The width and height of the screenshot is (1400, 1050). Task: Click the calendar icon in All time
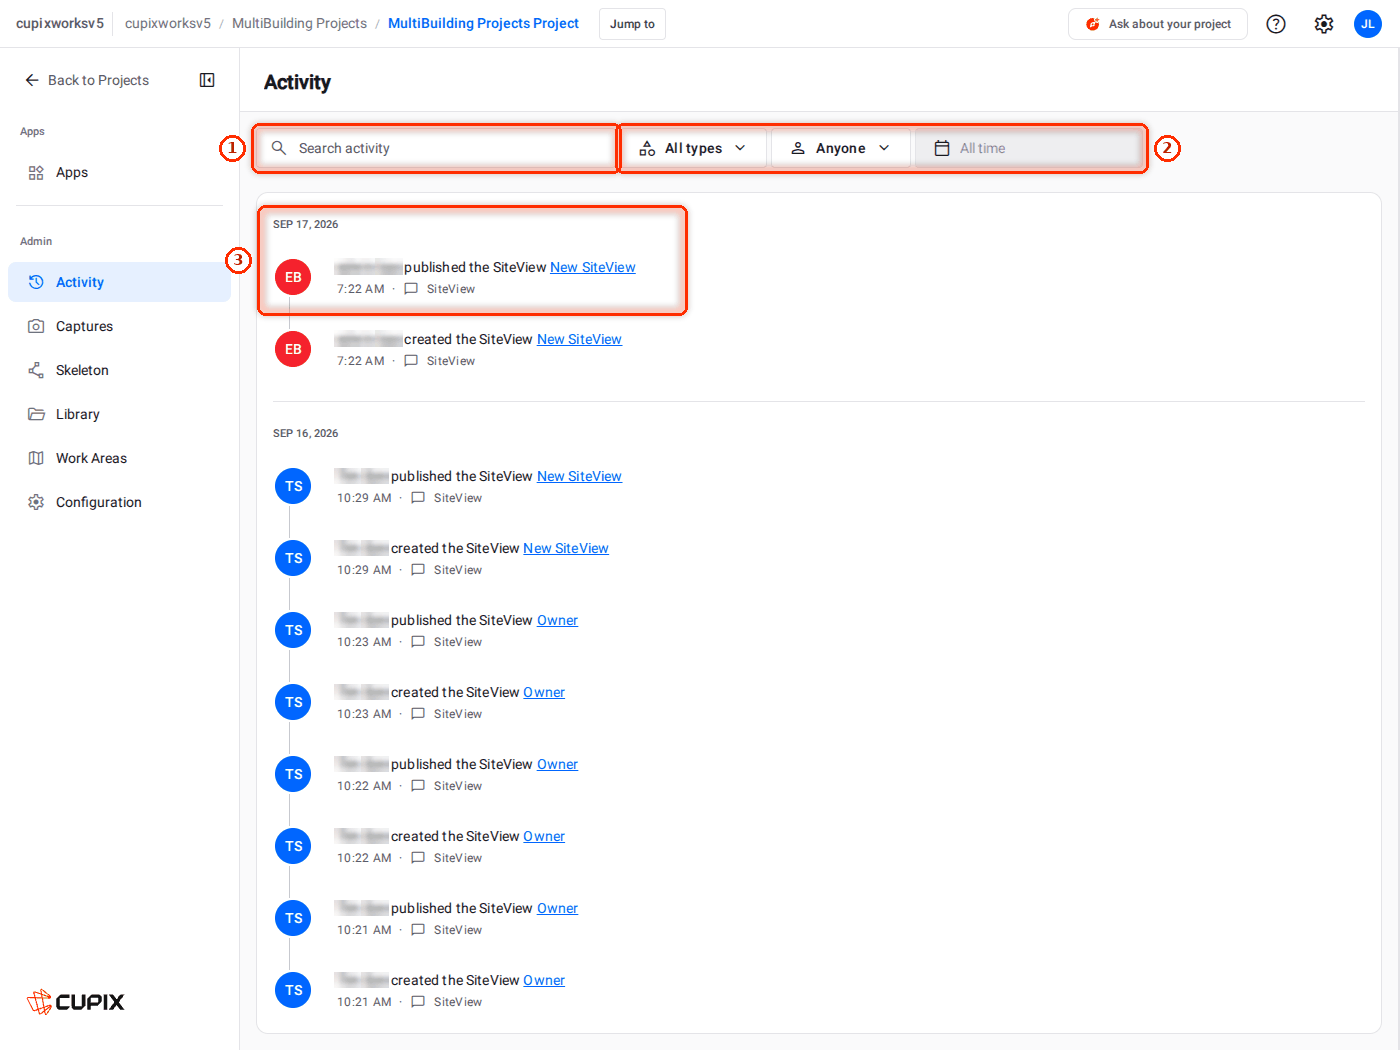pyautogui.click(x=942, y=148)
